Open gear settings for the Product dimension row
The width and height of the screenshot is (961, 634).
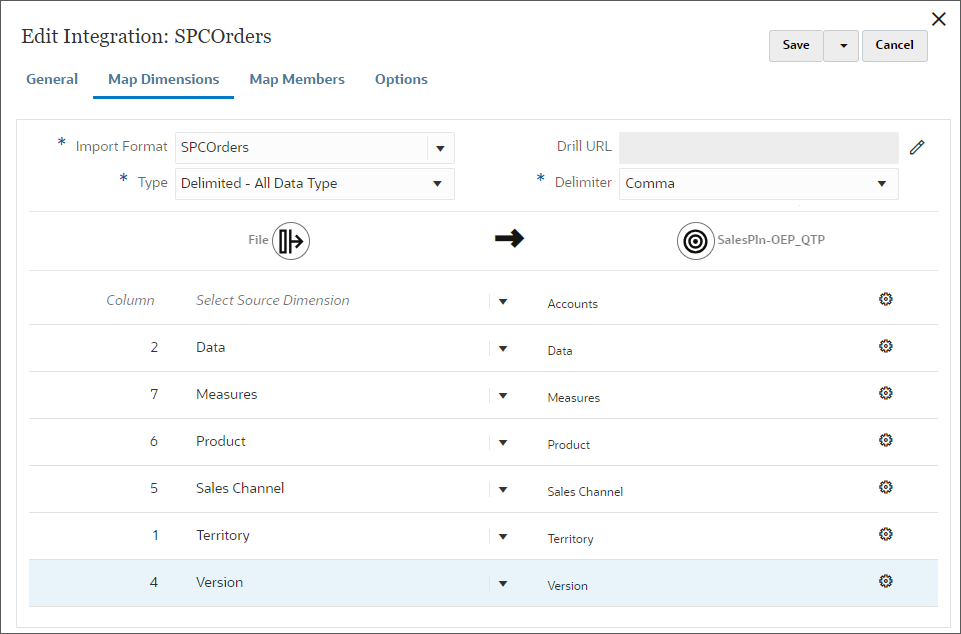(x=885, y=439)
